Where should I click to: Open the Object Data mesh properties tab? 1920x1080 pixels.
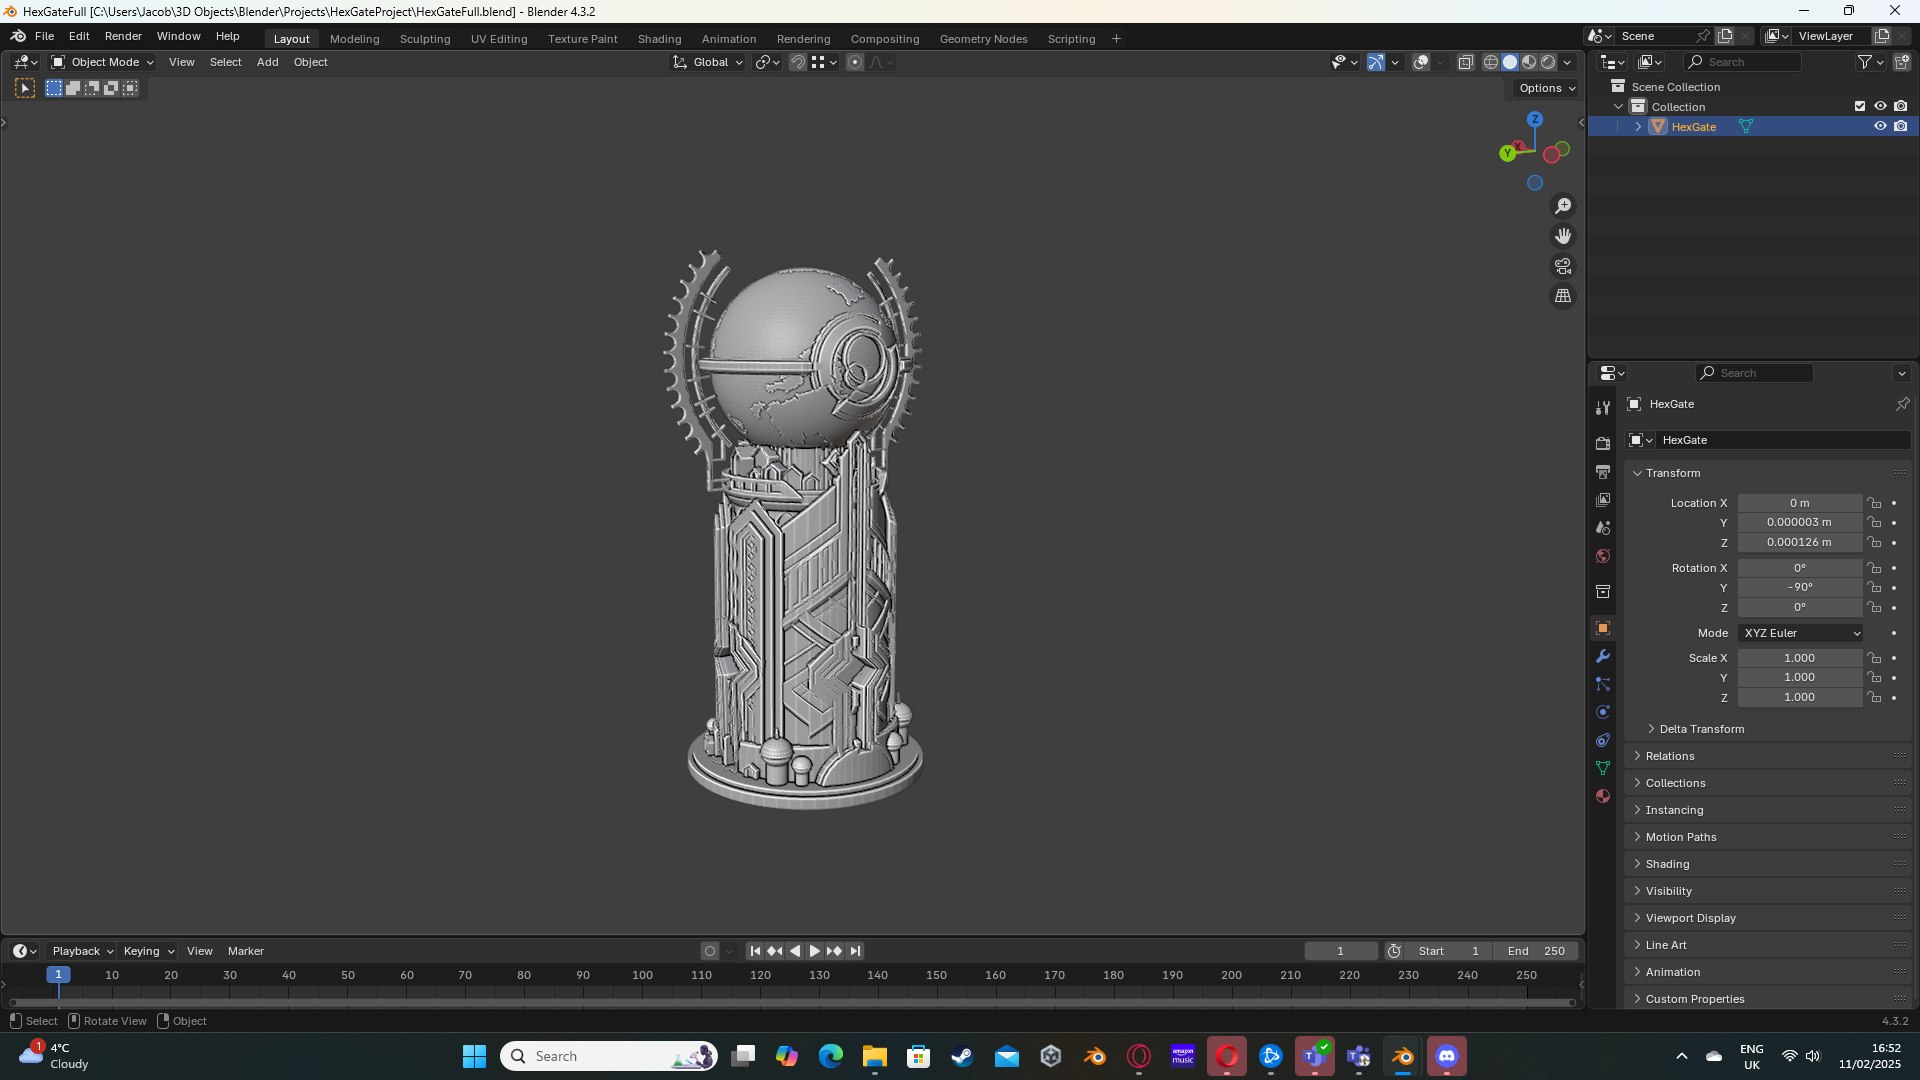(1603, 768)
